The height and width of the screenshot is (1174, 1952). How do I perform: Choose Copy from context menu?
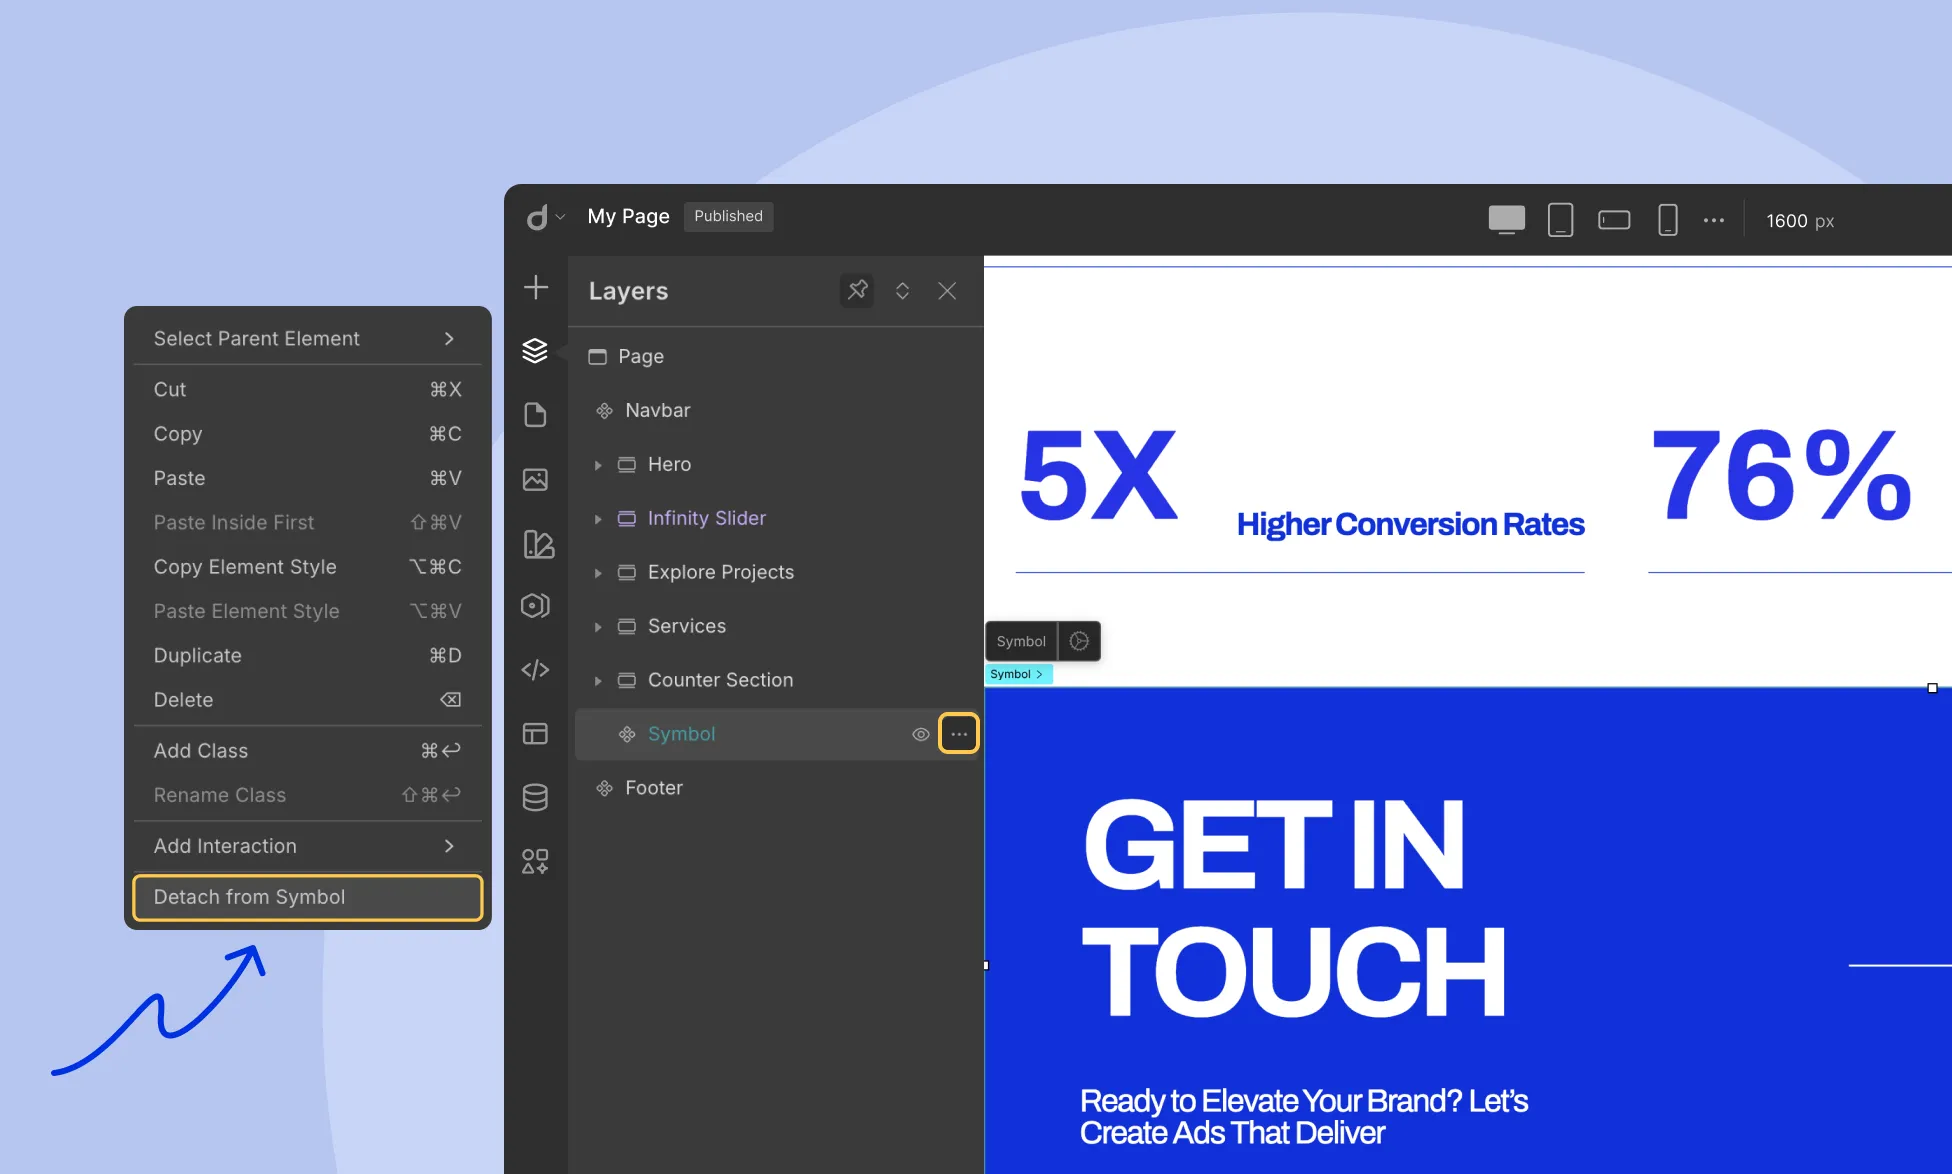307,434
